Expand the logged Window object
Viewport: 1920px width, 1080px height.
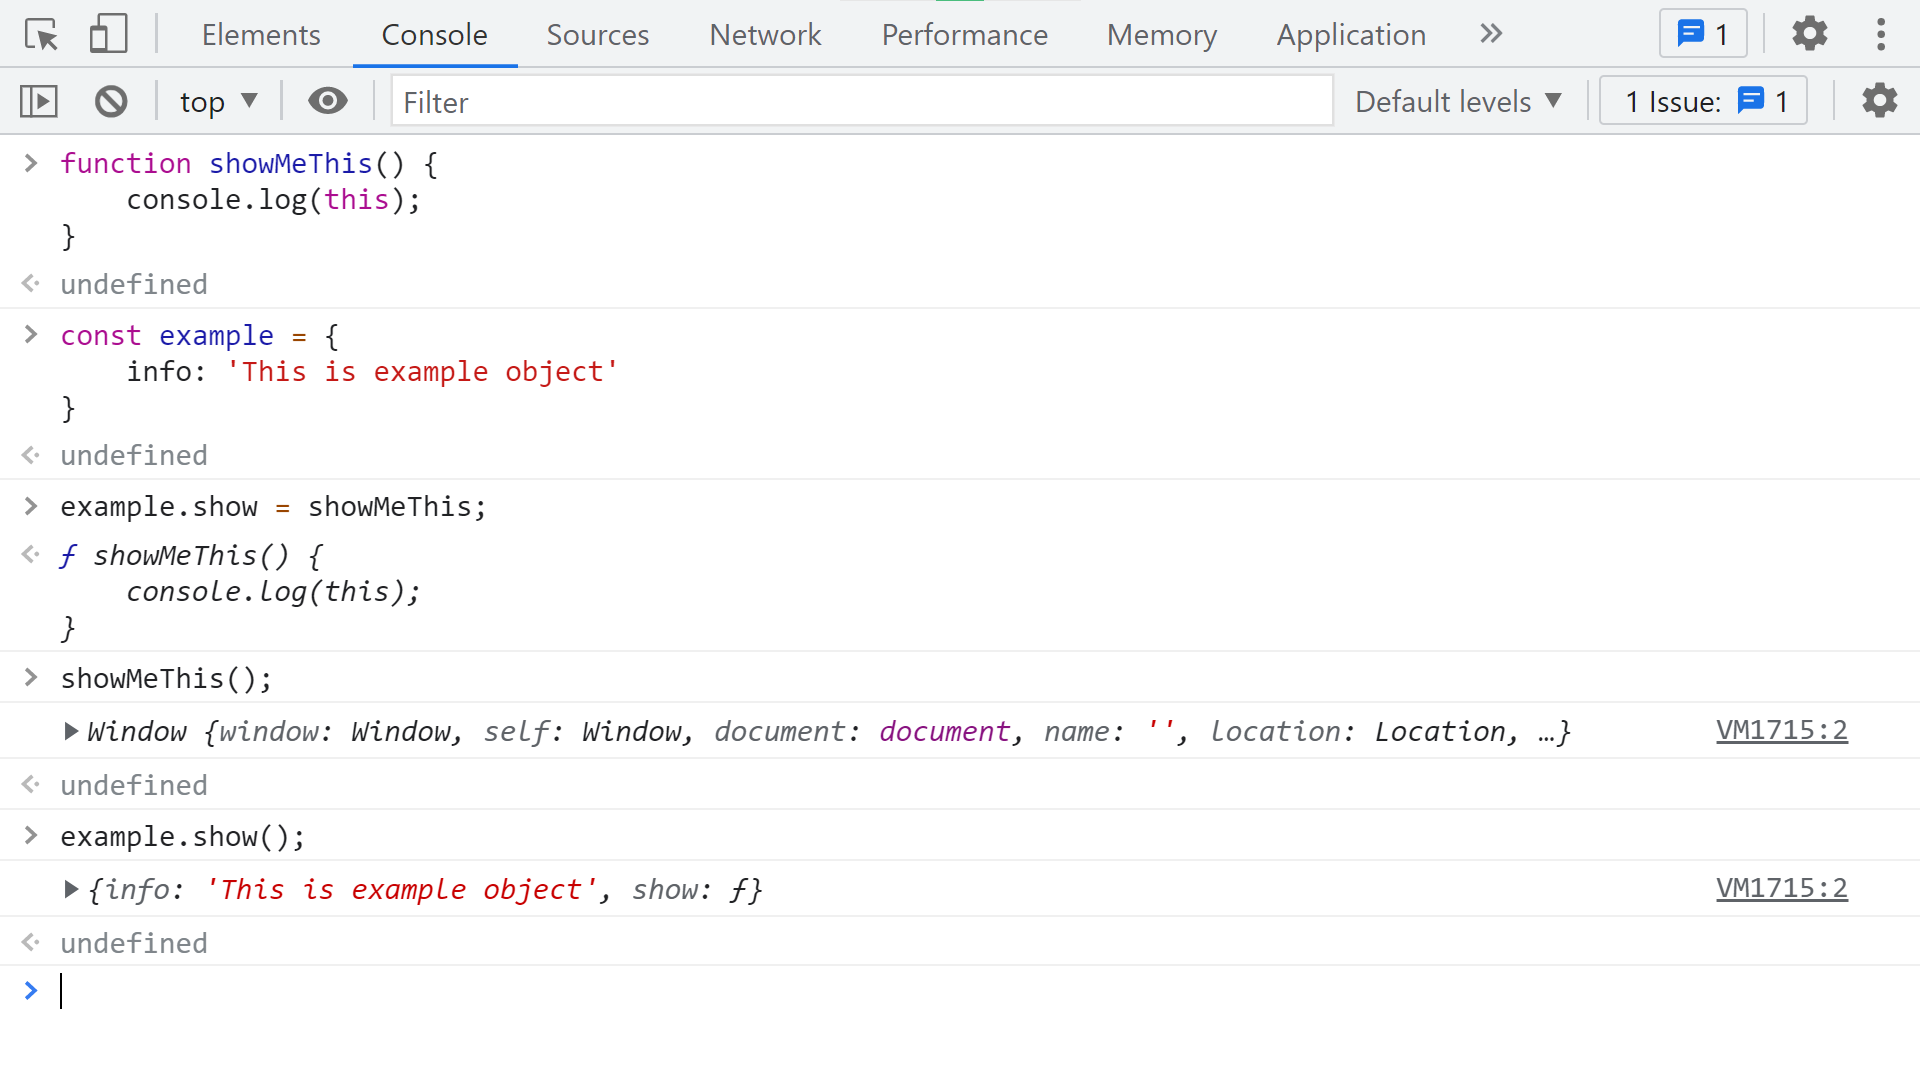point(71,731)
